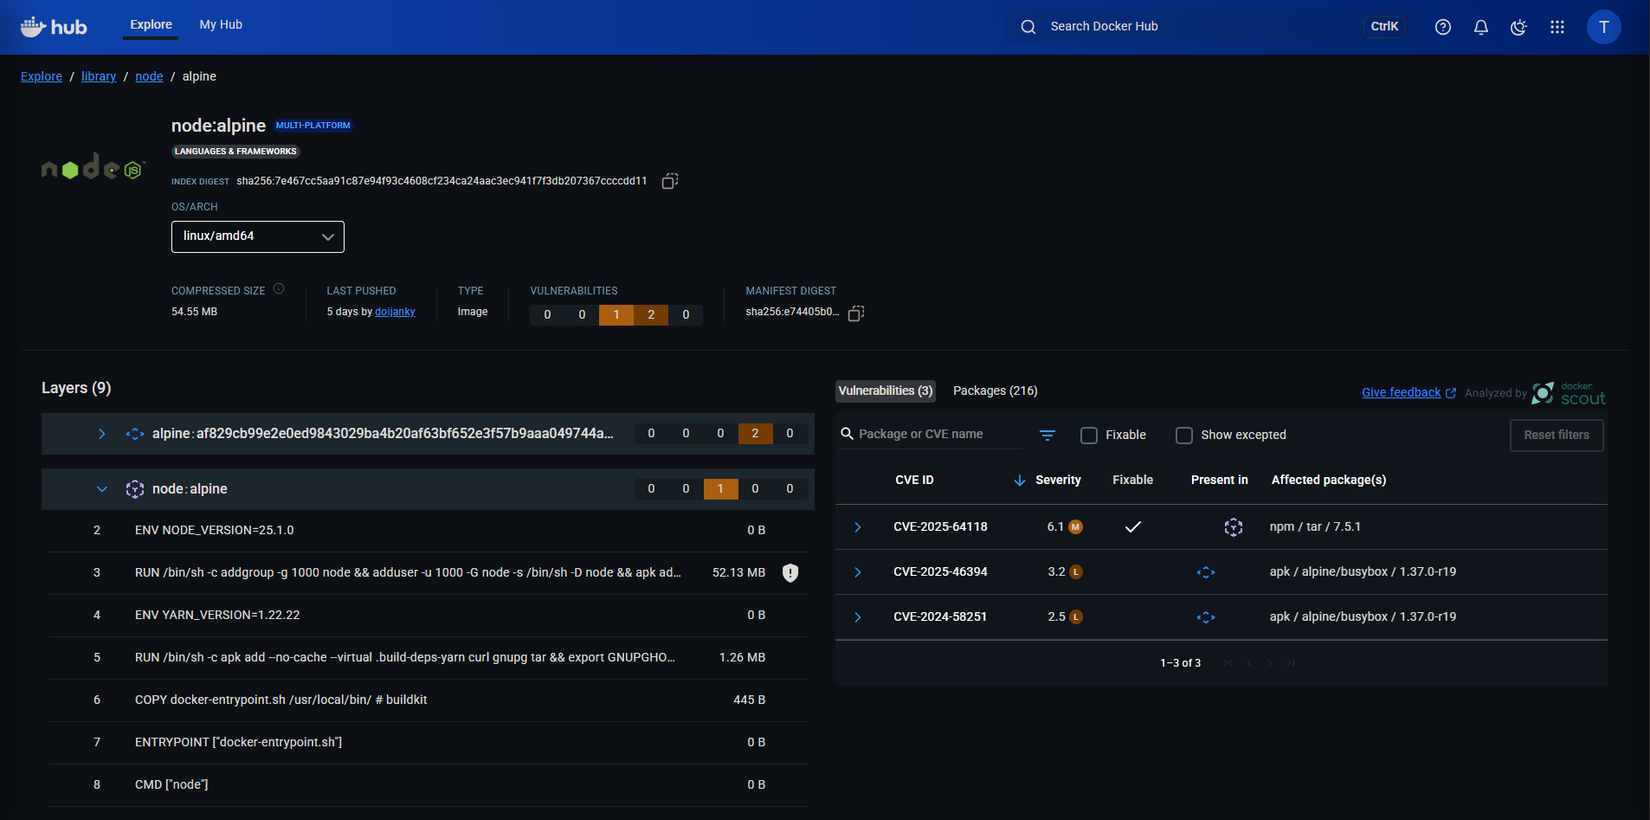Enable the Fixable checkbox
The image size is (1650, 820).
1089,435
